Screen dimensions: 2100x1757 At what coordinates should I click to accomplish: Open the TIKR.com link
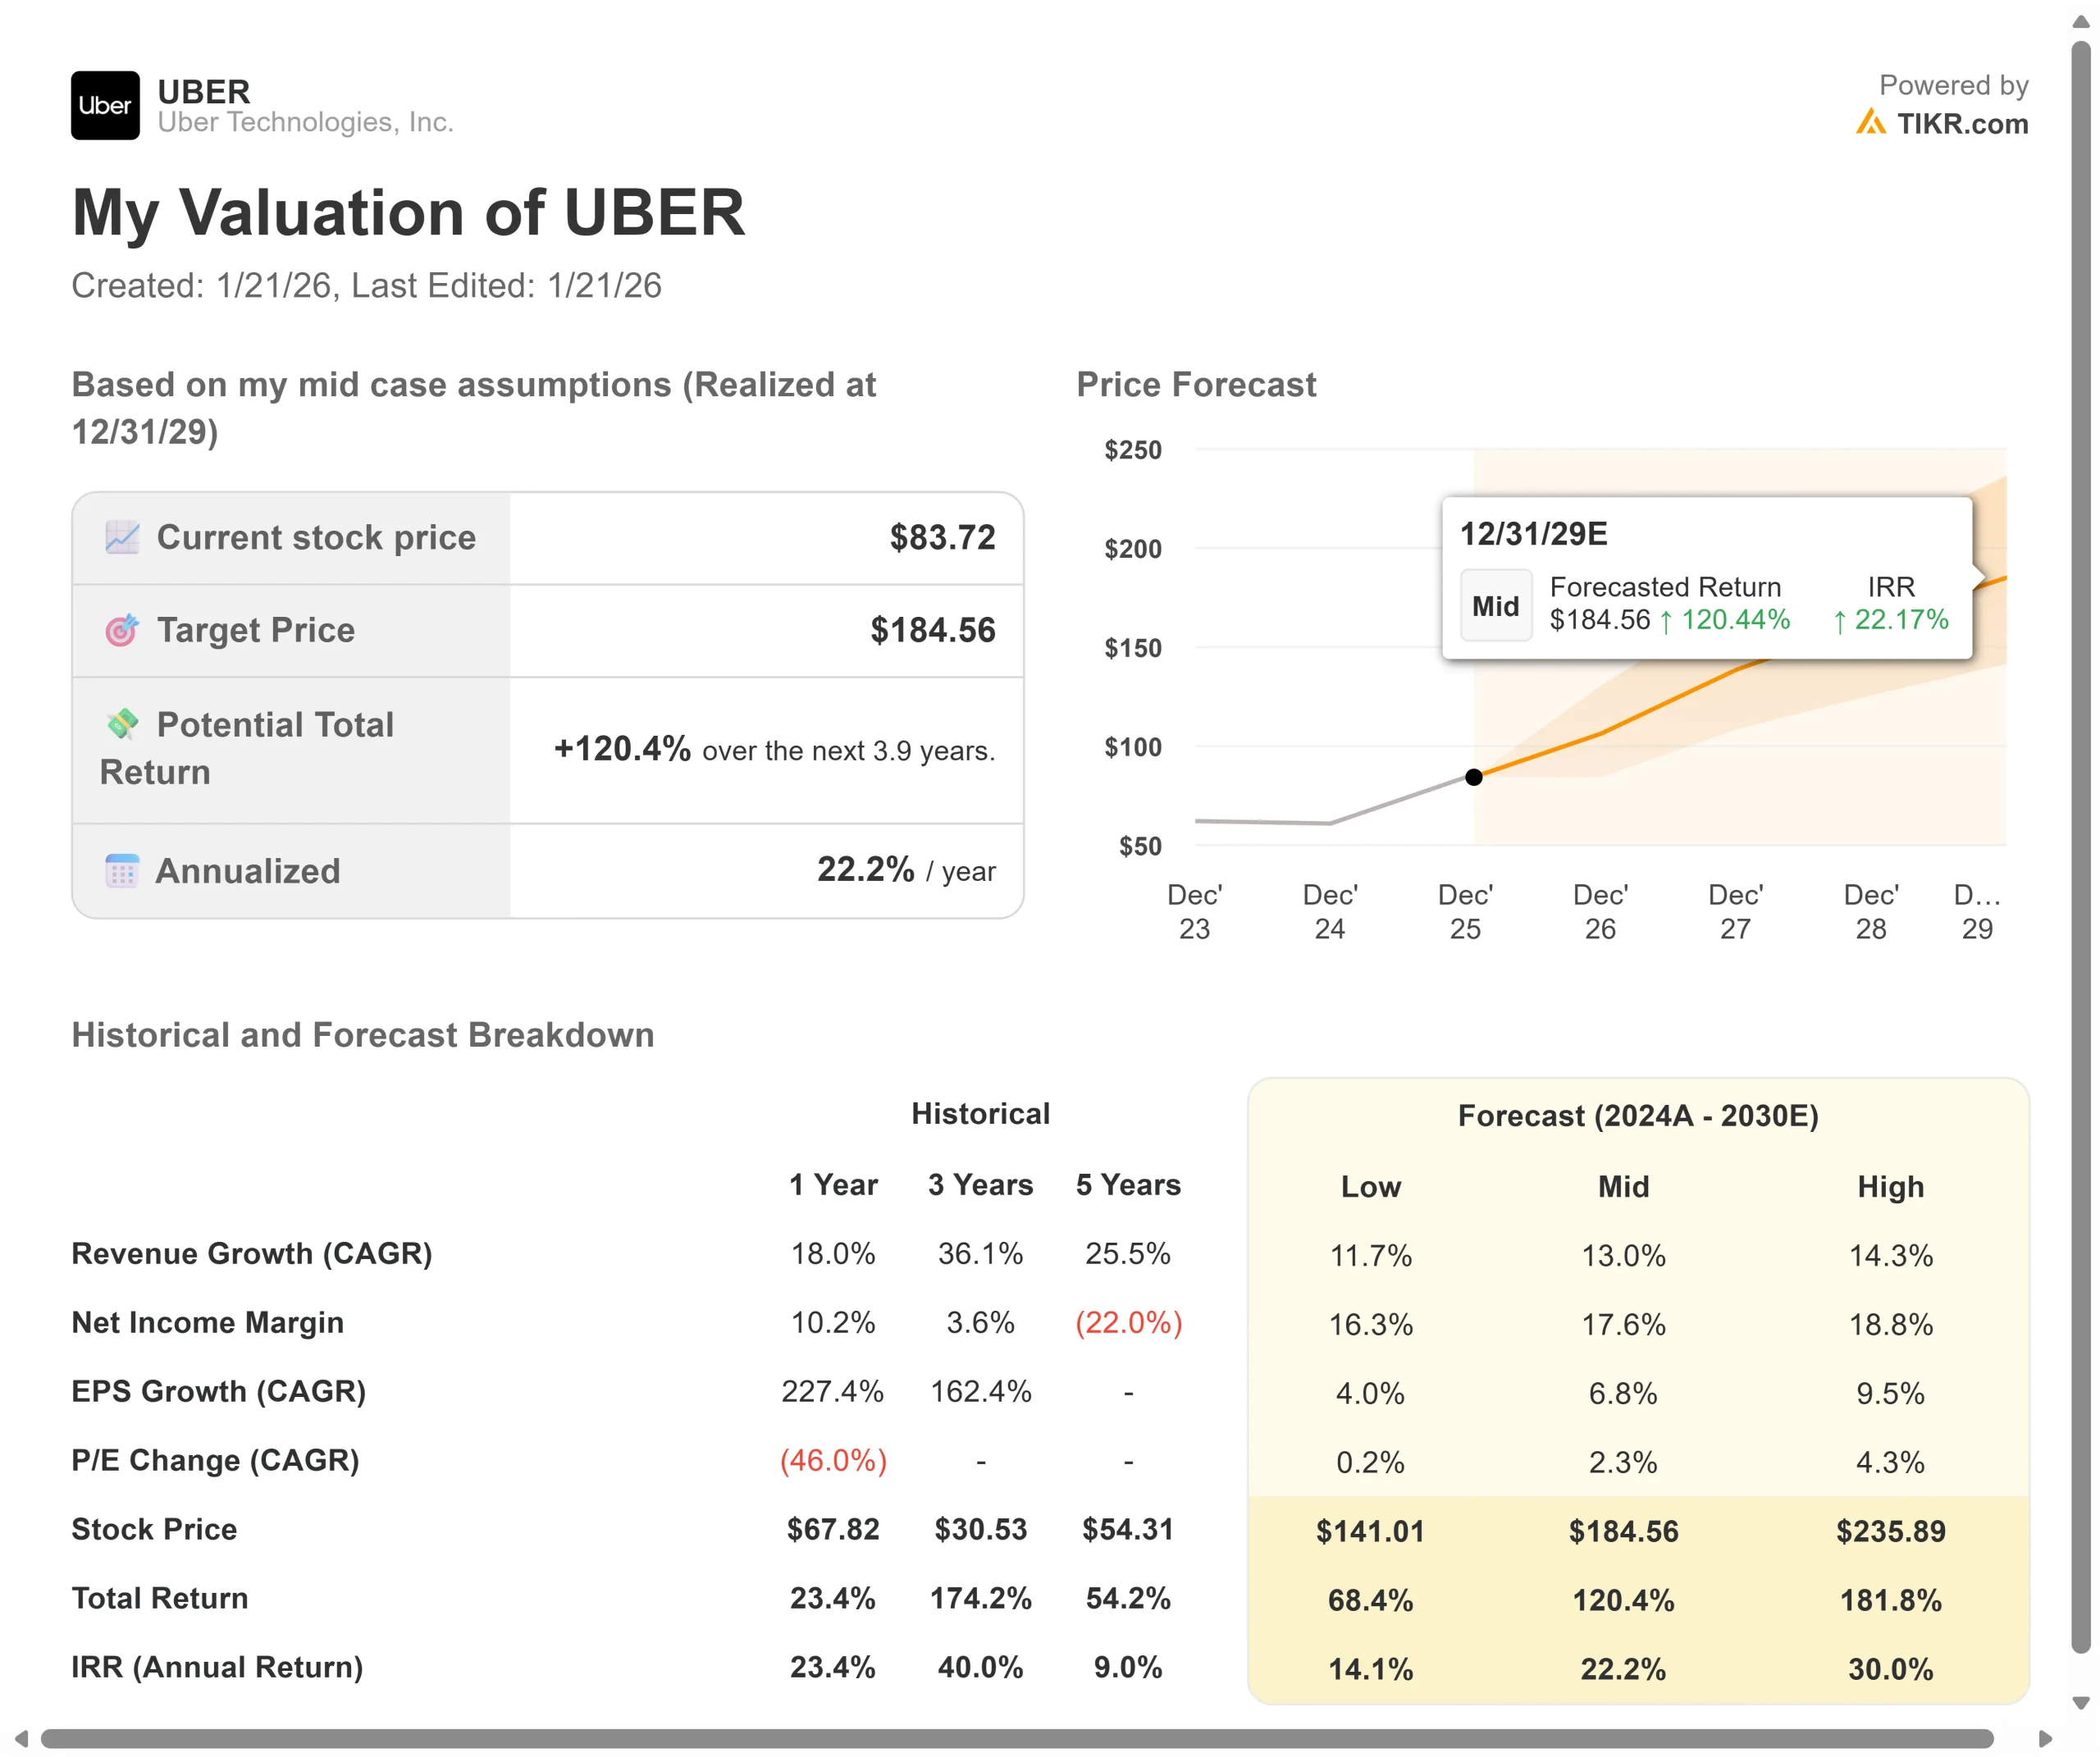click(x=1962, y=123)
